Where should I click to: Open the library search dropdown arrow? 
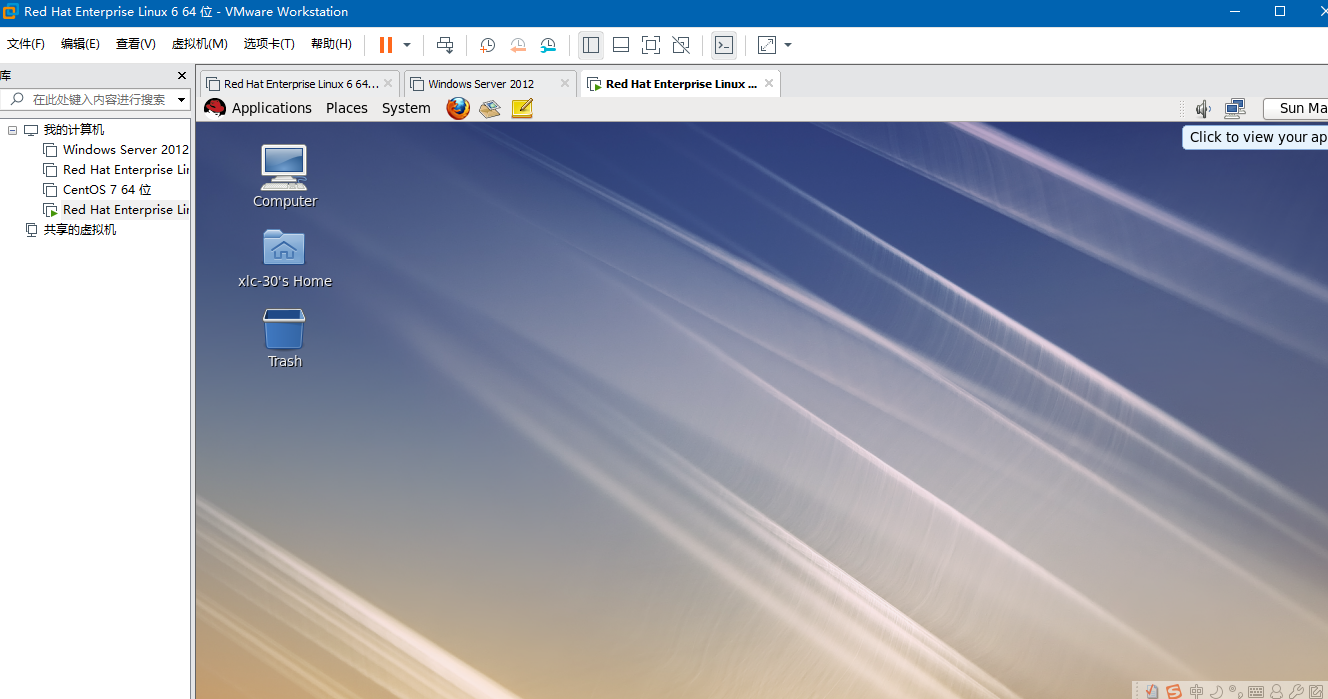[182, 99]
